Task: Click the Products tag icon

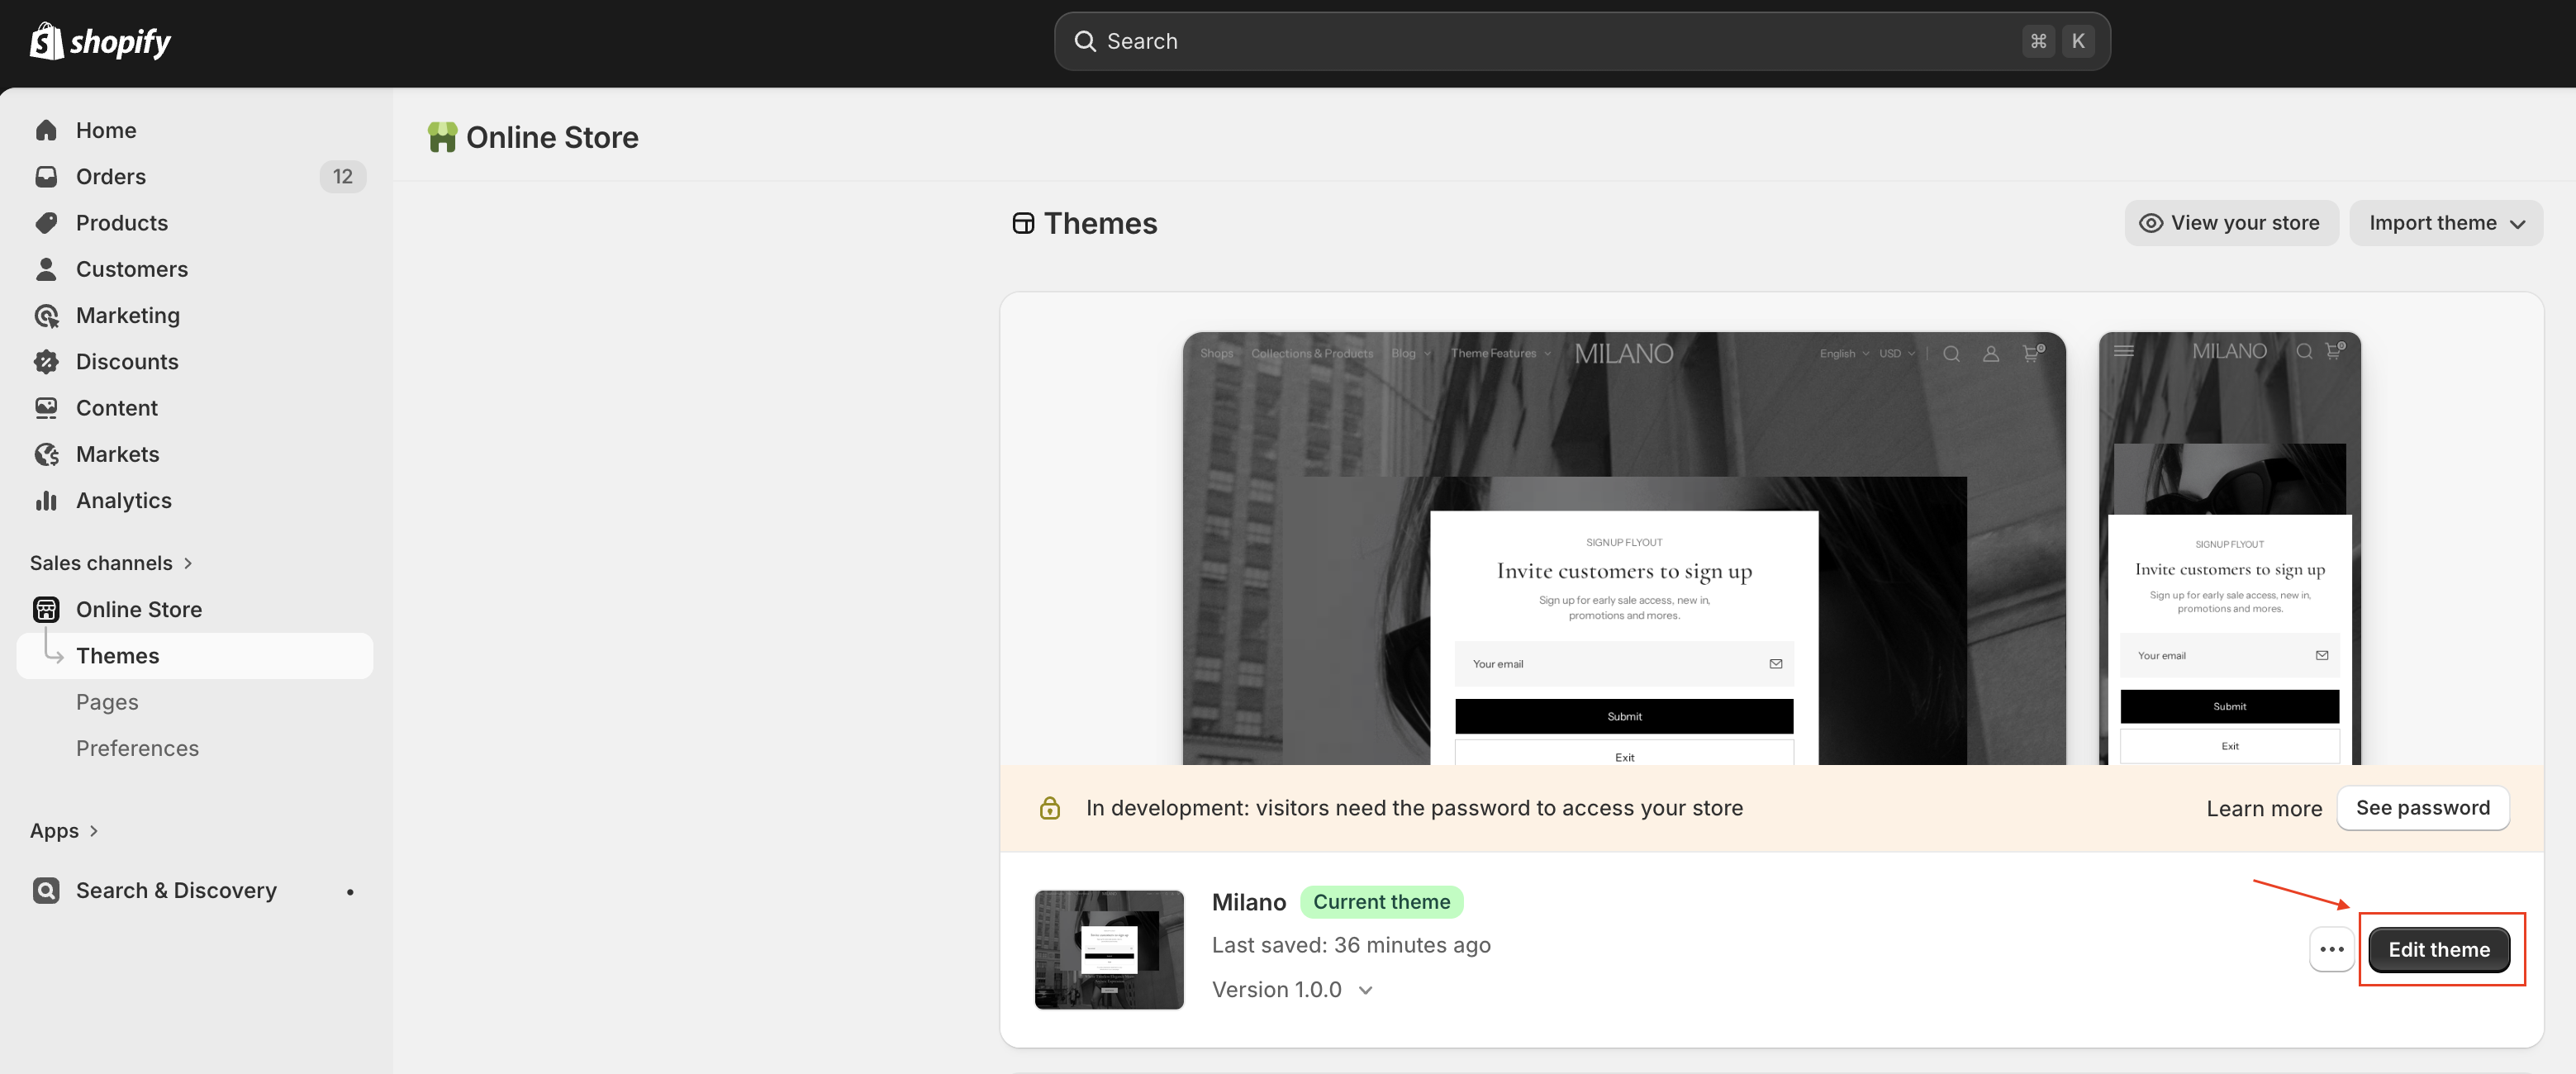Action: pyautogui.click(x=46, y=223)
